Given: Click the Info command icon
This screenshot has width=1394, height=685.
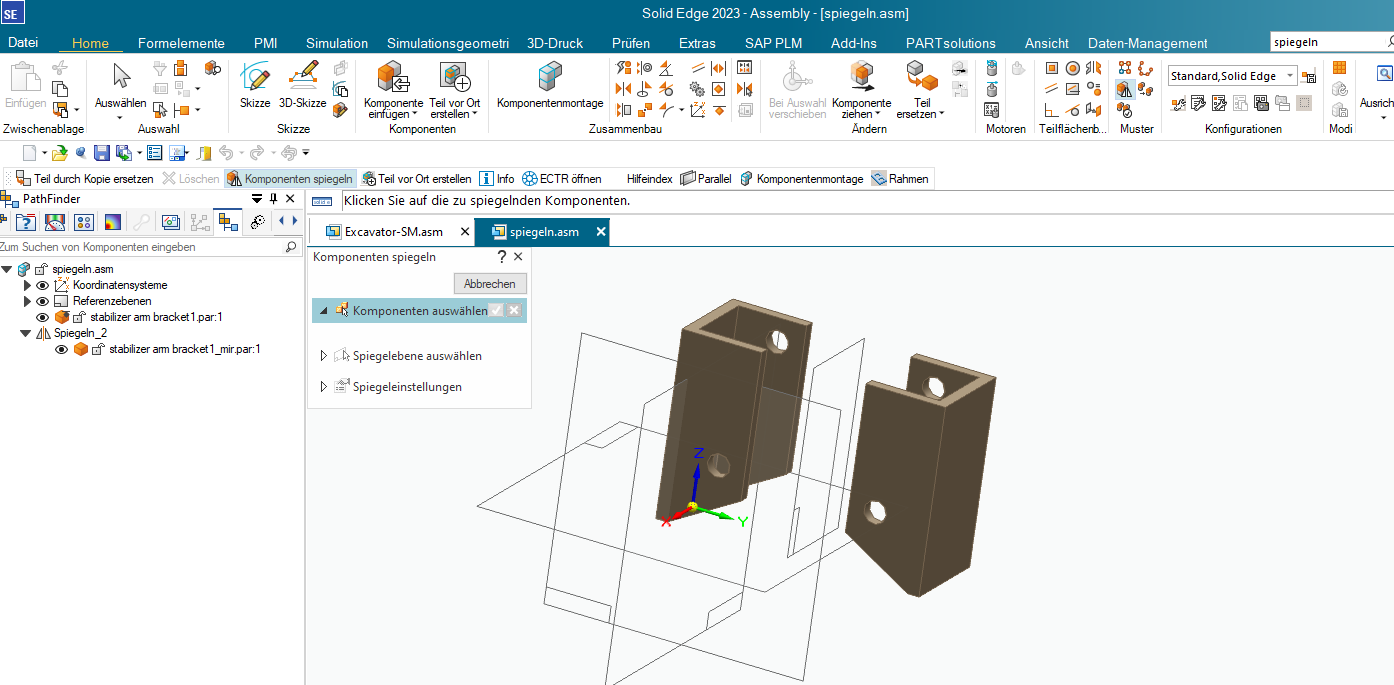Looking at the screenshot, I should tap(497, 179).
